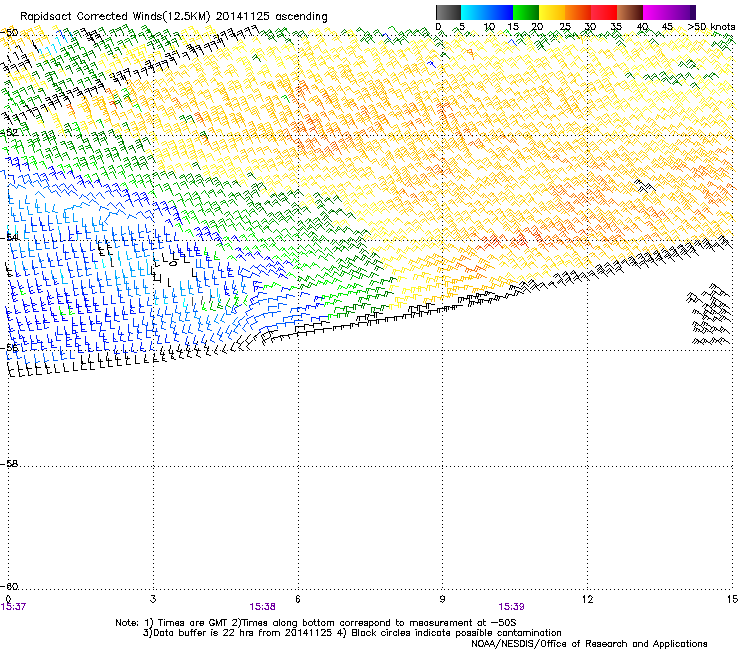
Task: Click the -54 latitude axis label
Action: pos(9,237)
